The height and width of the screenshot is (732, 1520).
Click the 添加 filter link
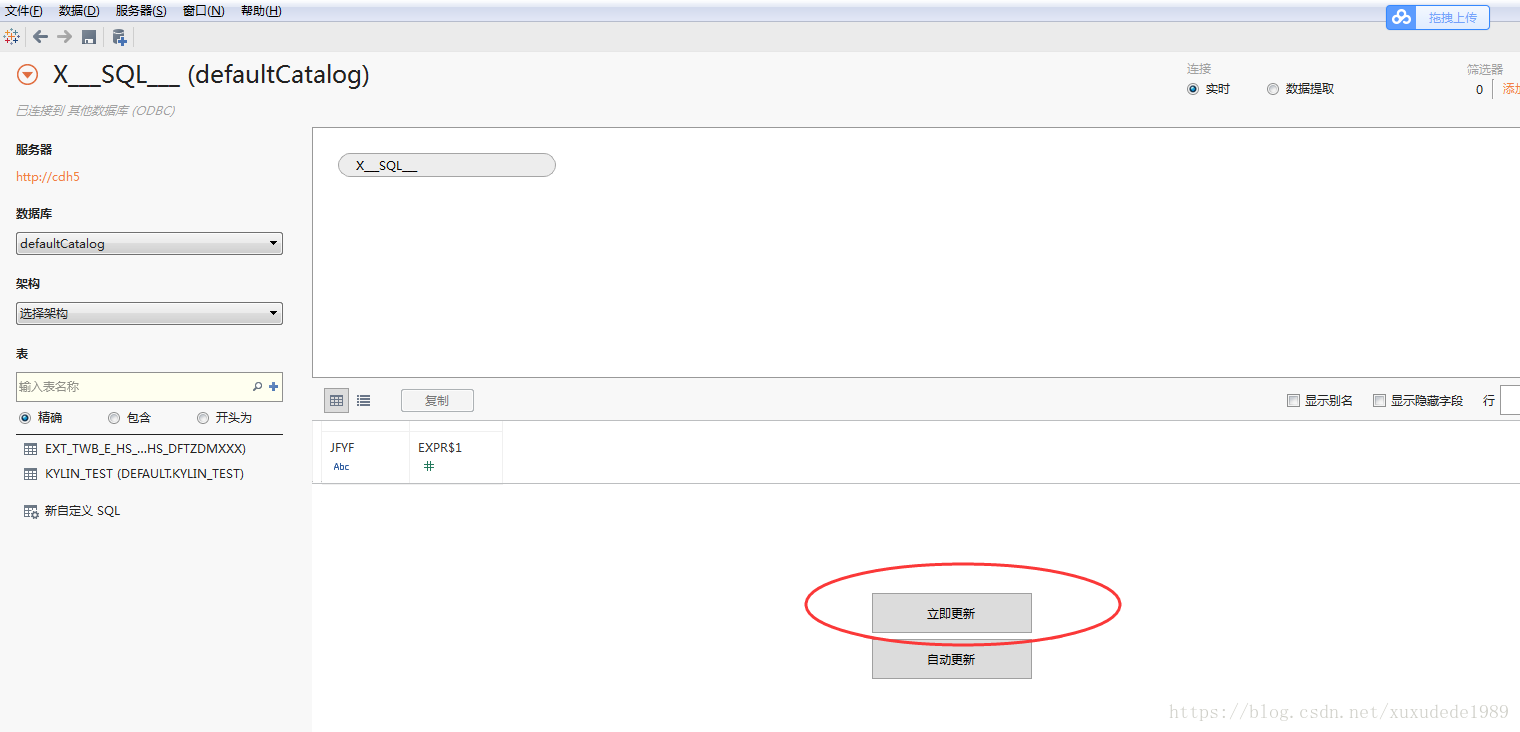(x=1511, y=89)
